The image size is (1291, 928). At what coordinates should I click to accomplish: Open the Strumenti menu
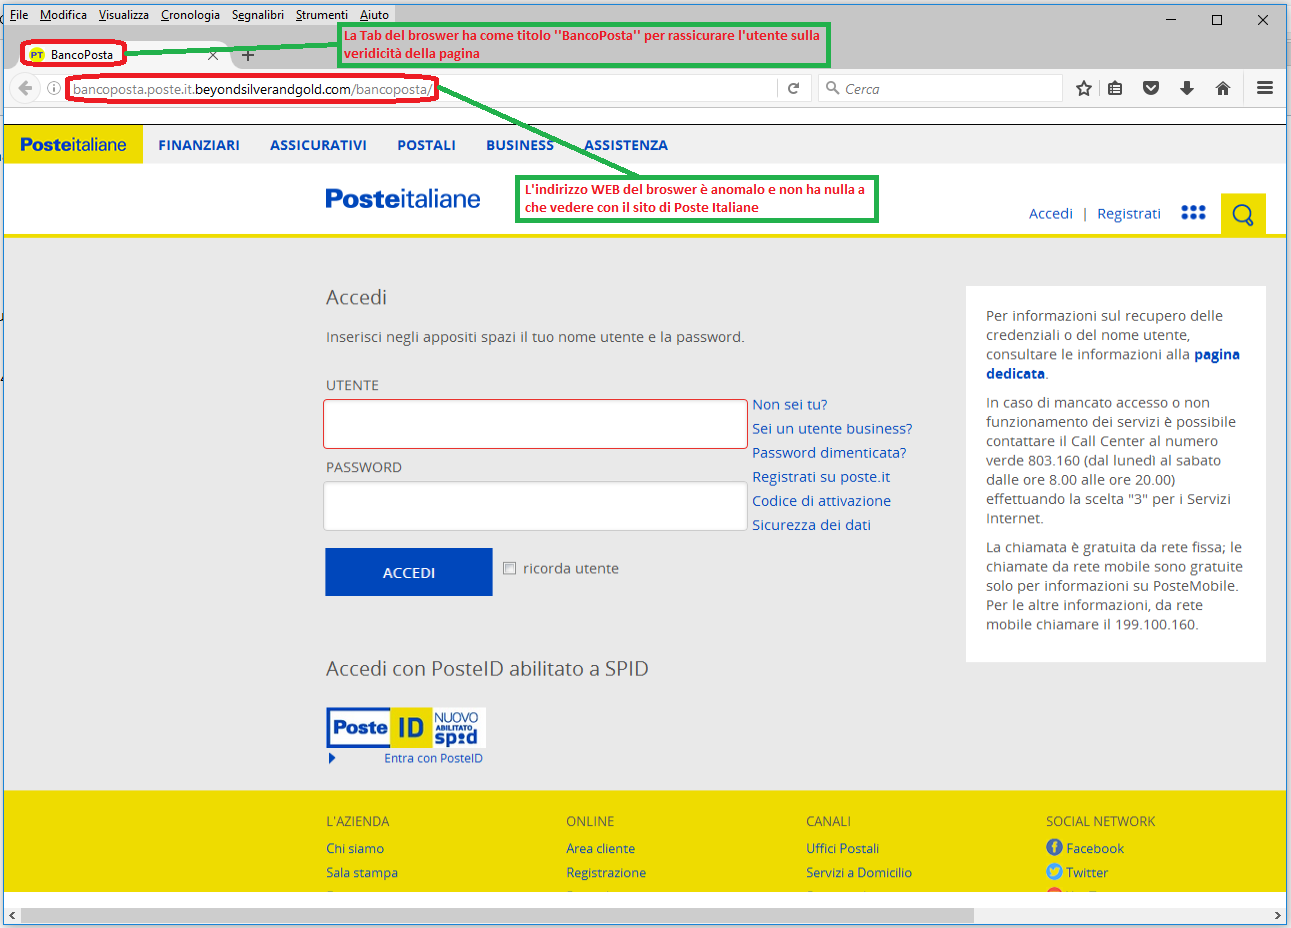click(x=322, y=14)
